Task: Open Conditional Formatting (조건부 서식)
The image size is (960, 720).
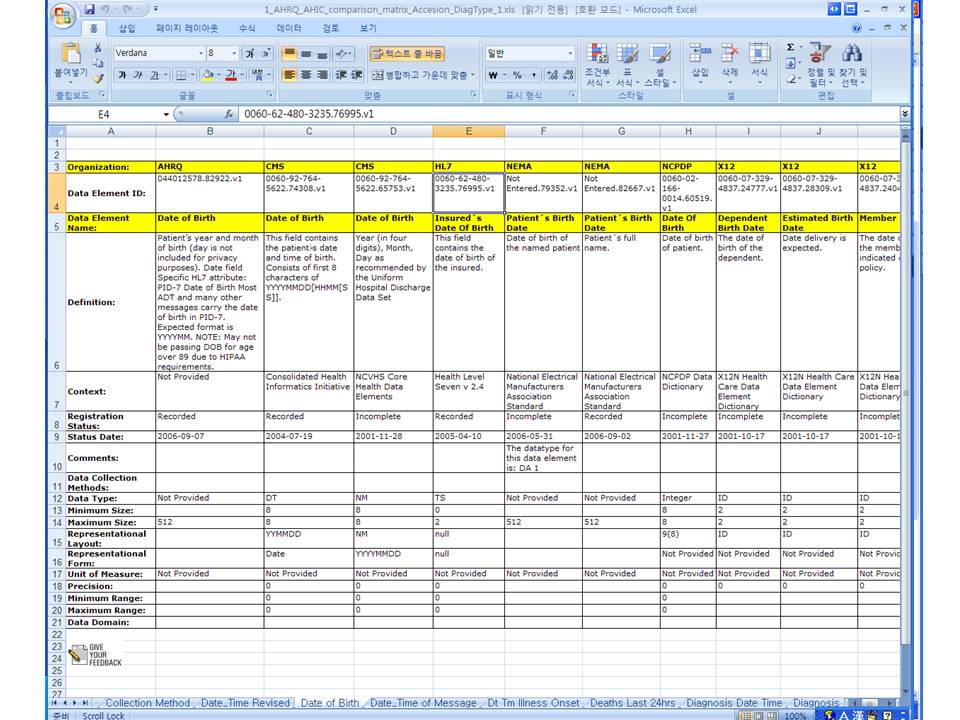Action: coord(597,65)
